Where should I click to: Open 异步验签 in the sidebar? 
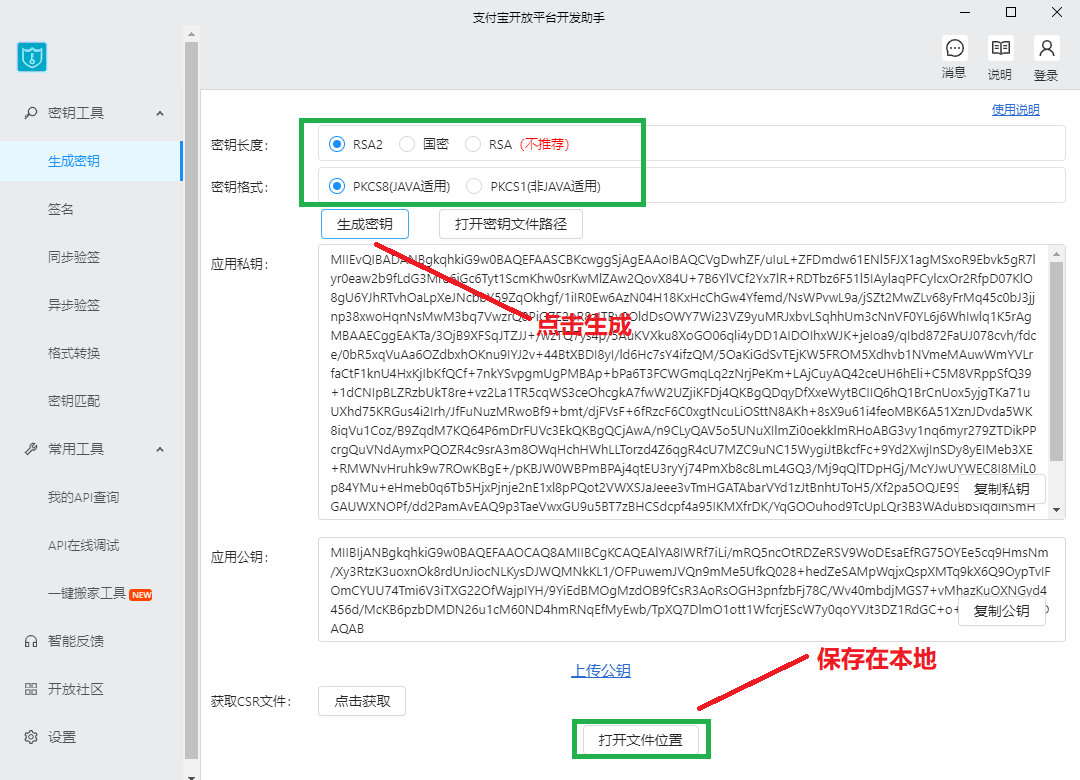tap(74, 305)
